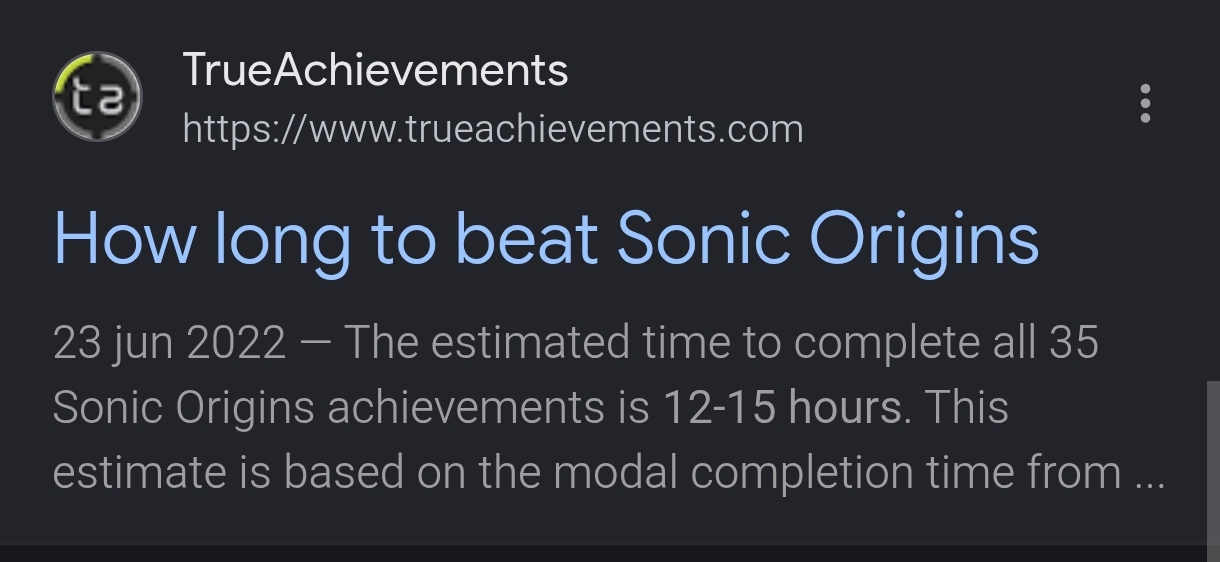Click 'Sonic Origins achievements is' in the snippet
The height and width of the screenshot is (562, 1220).
351,408
